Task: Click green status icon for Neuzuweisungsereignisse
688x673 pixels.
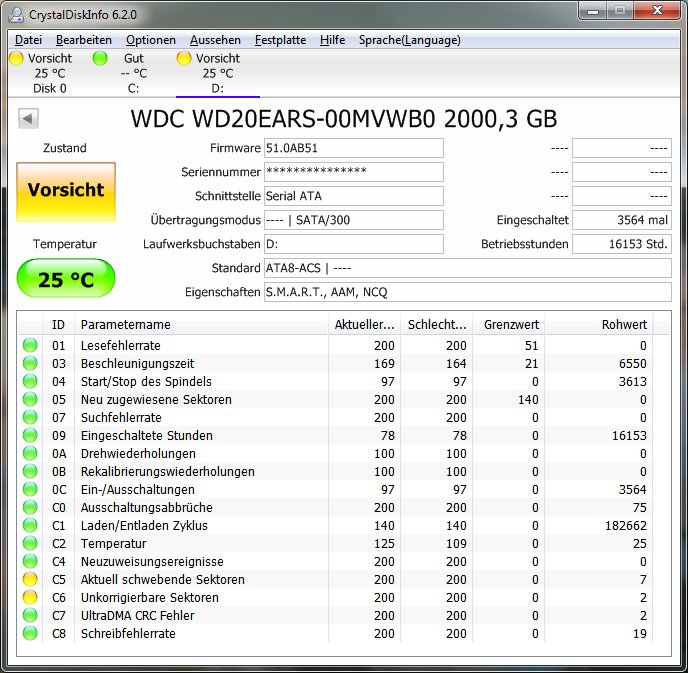Action: coord(30,561)
